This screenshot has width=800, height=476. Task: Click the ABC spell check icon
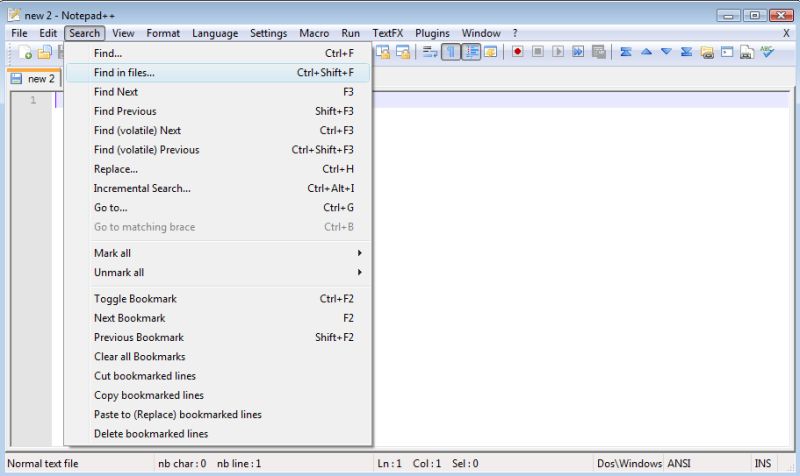click(767, 52)
